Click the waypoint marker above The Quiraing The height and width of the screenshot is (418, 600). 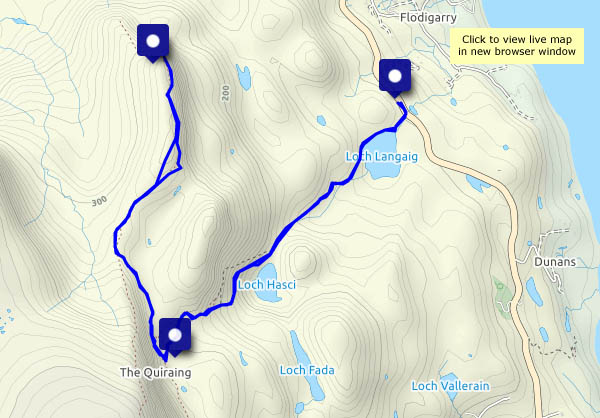pos(175,336)
